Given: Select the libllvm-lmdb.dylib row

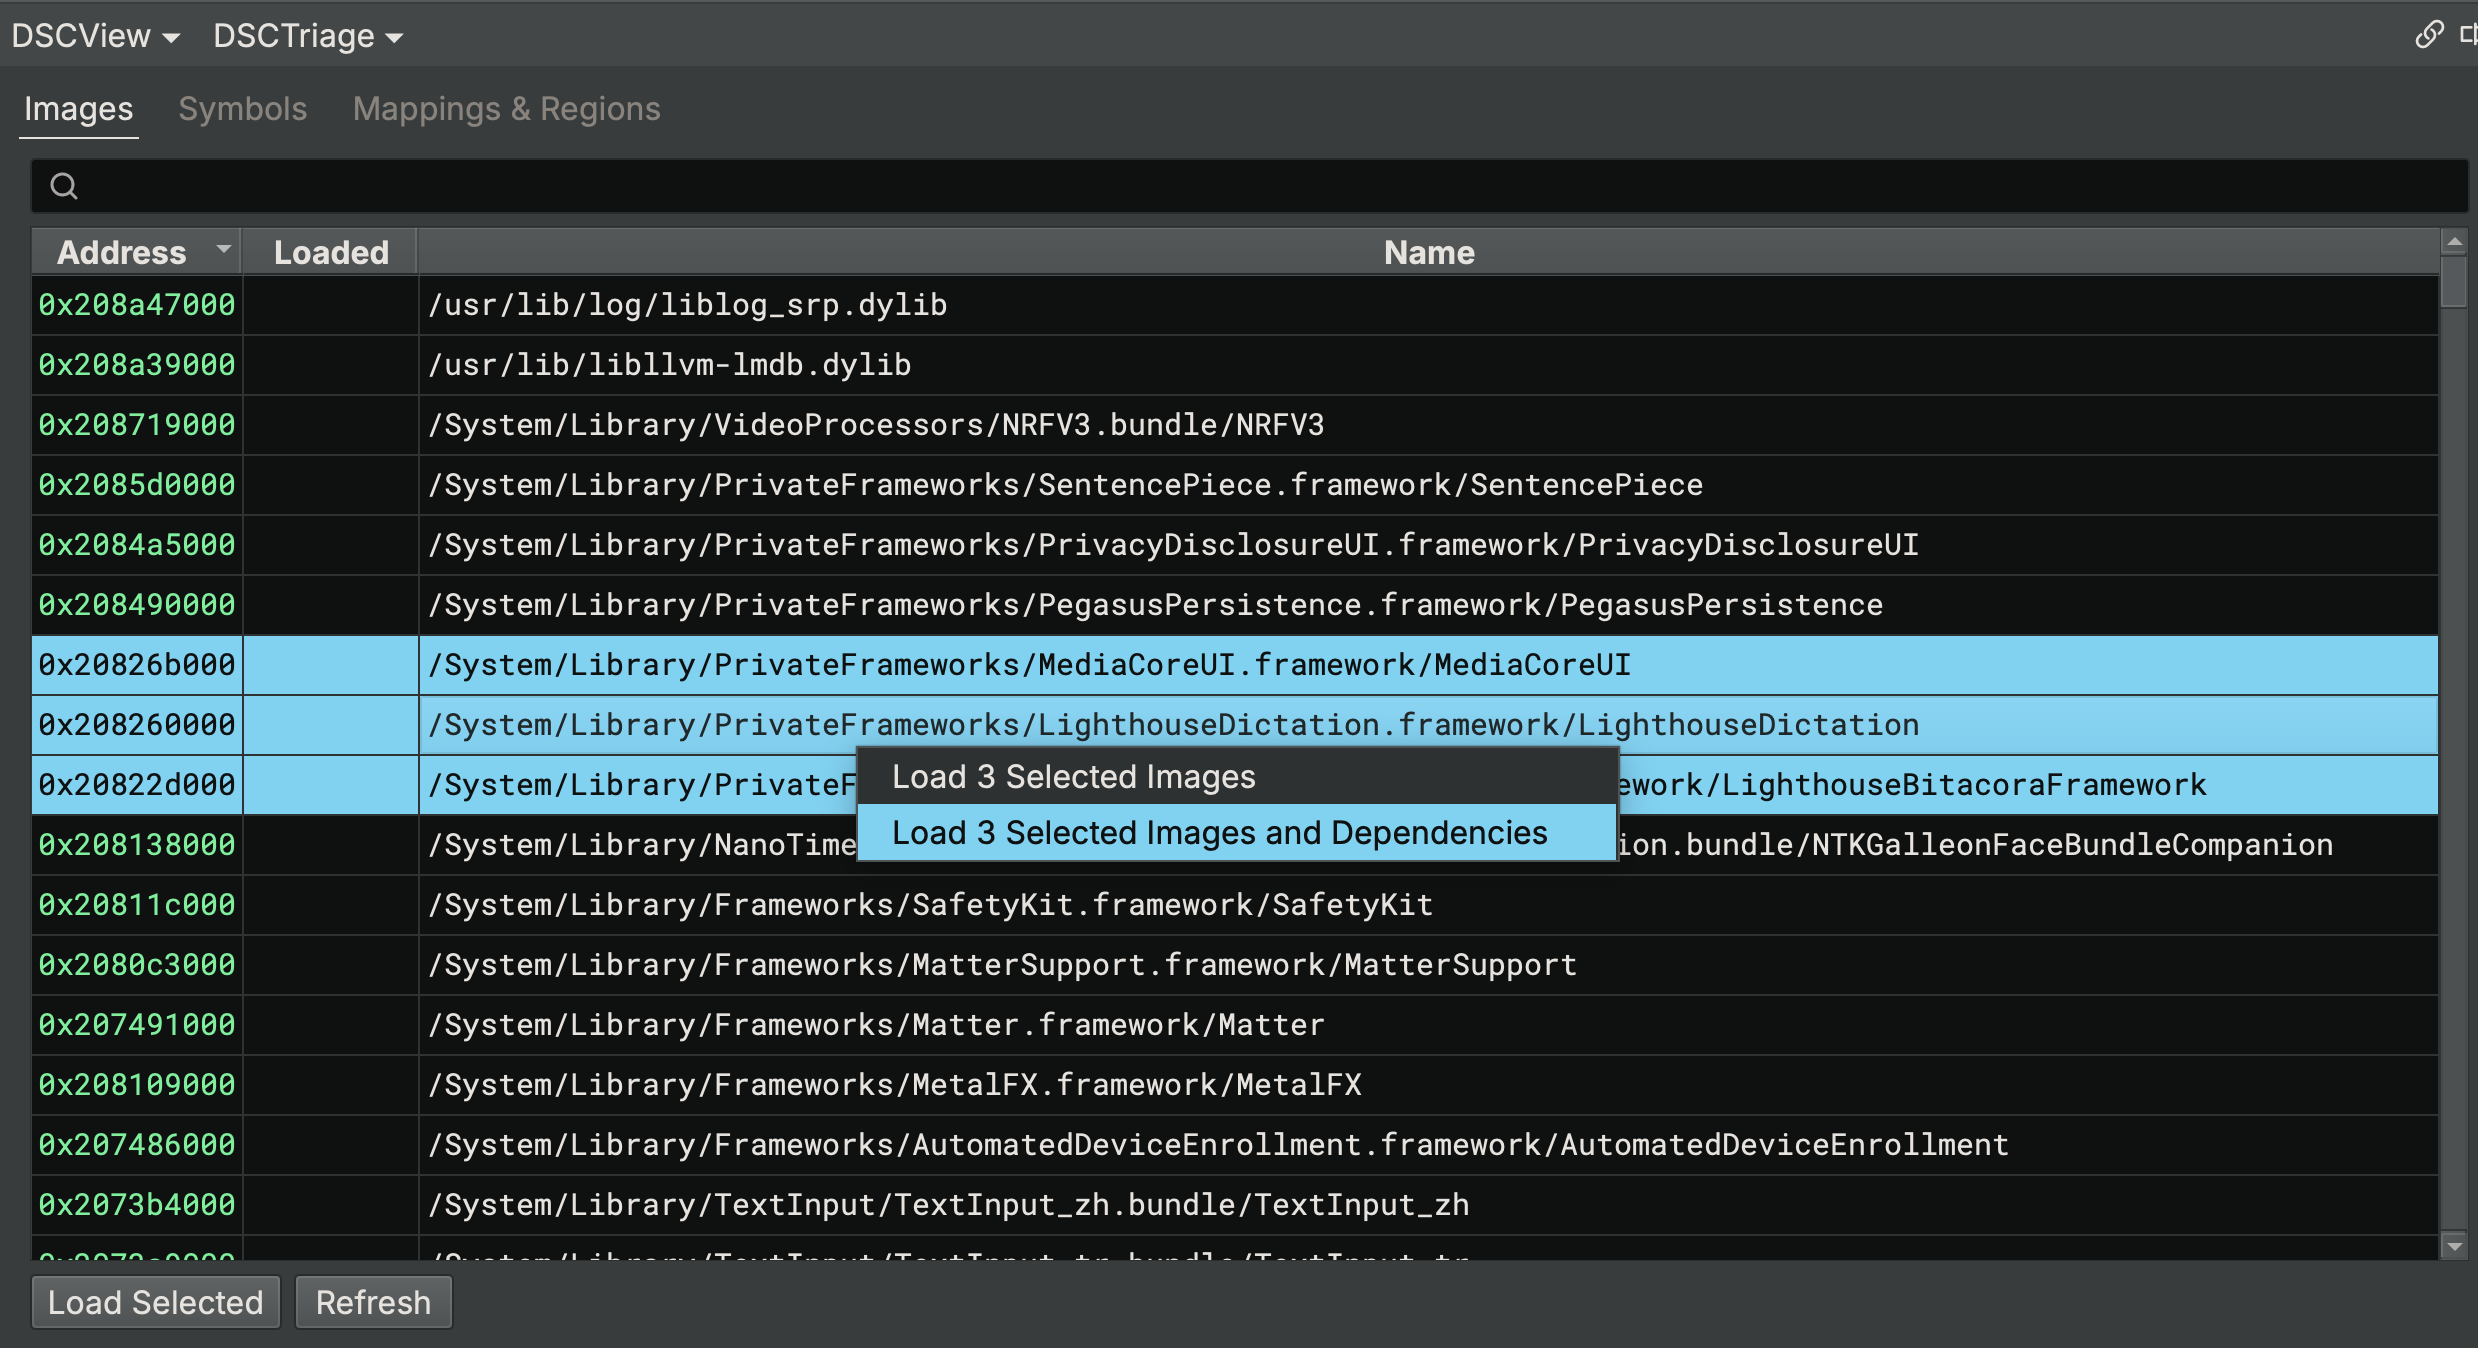Looking at the screenshot, I should [1235, 365].
